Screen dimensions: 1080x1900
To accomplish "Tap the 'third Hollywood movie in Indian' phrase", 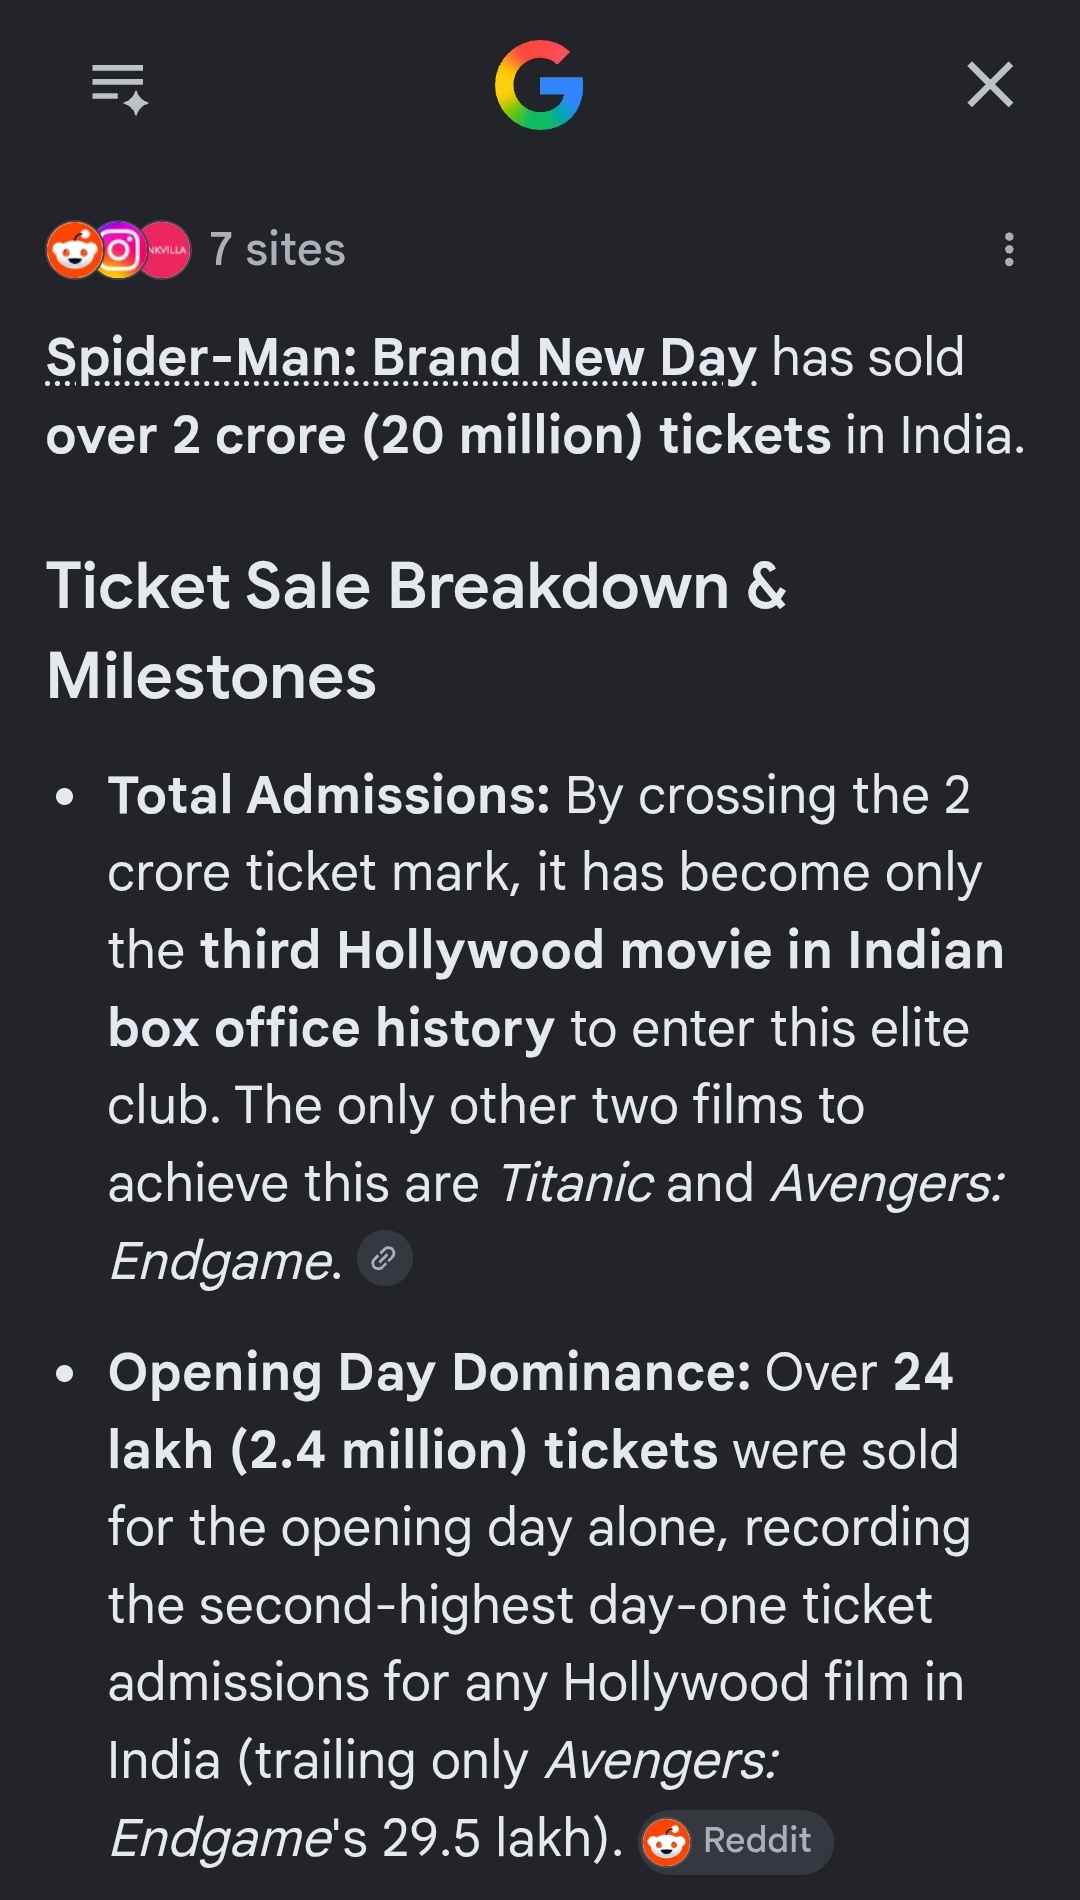I will pyautogui.click(x=602, y=950).
